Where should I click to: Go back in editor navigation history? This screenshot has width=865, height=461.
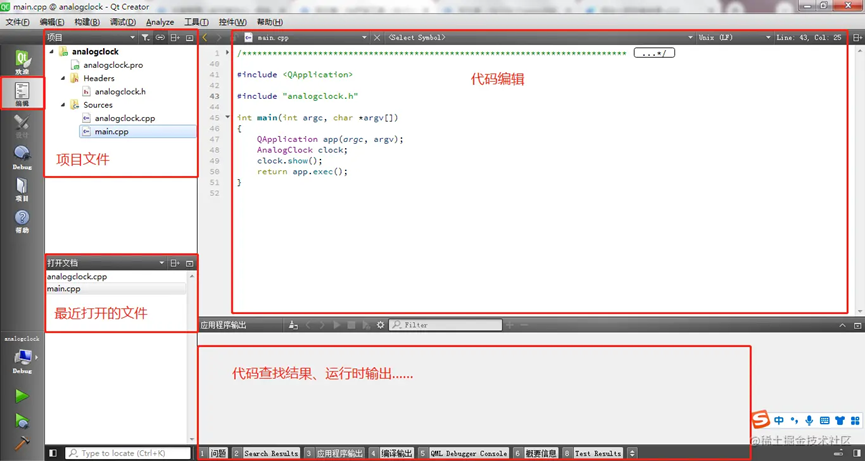(205, 37)
